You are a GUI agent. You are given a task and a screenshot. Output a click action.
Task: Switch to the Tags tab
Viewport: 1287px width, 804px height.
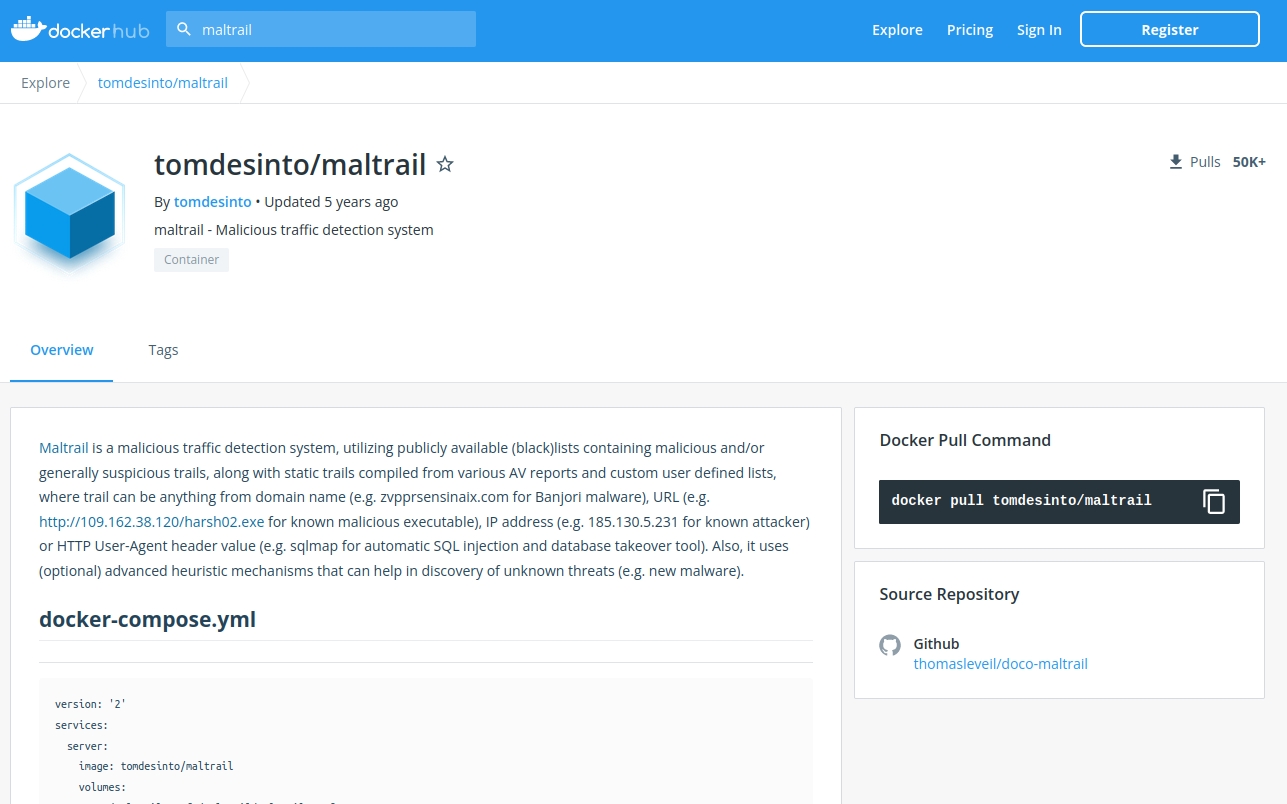point(163,350)
